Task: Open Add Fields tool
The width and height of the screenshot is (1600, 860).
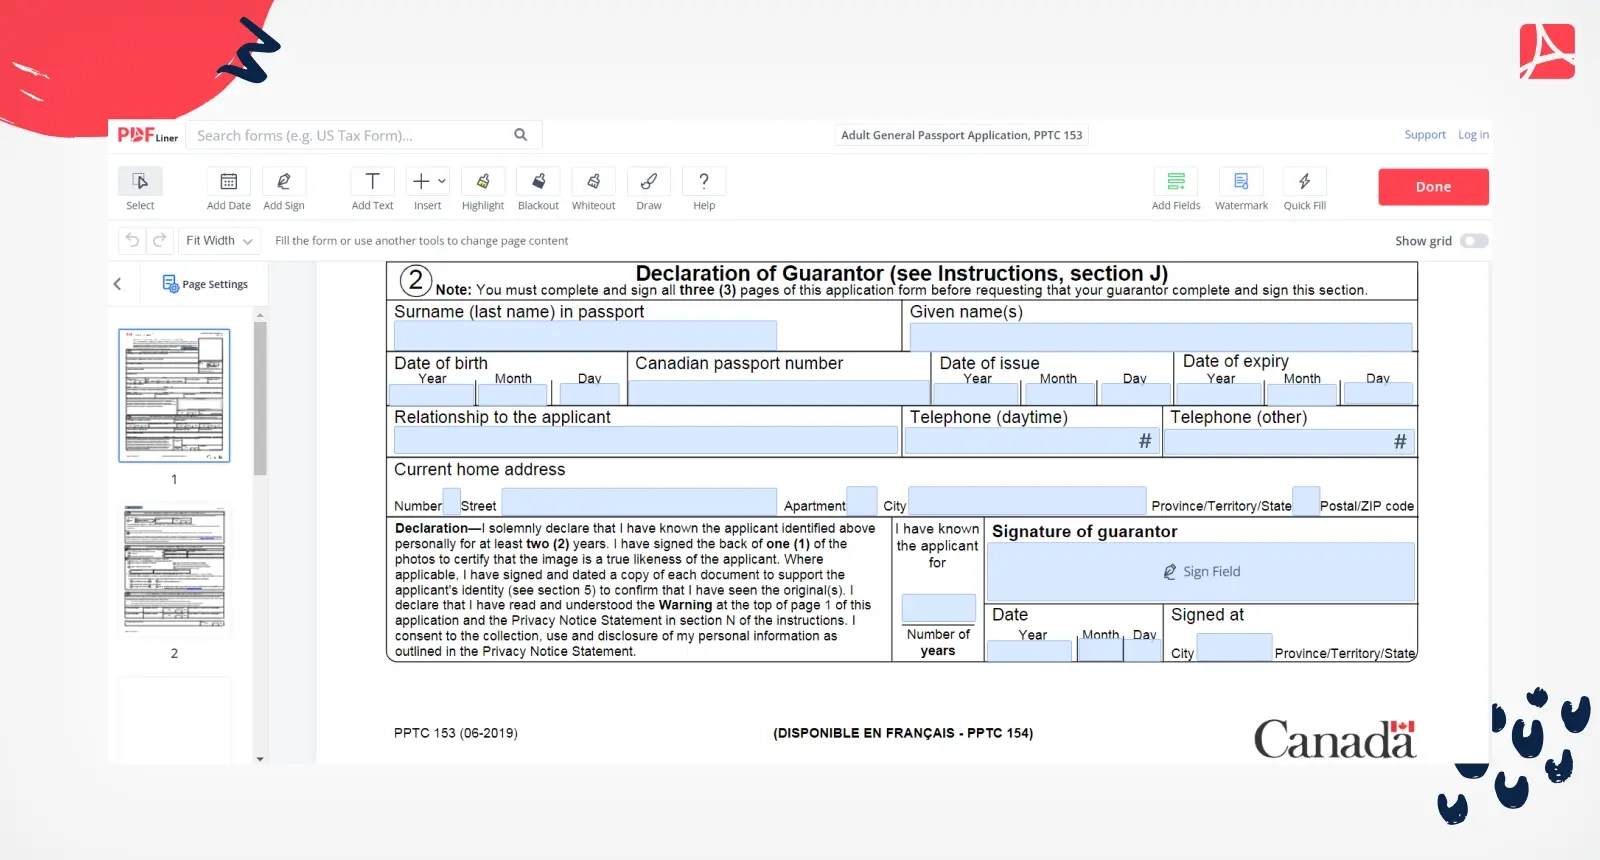Action: click(1176, 181)
